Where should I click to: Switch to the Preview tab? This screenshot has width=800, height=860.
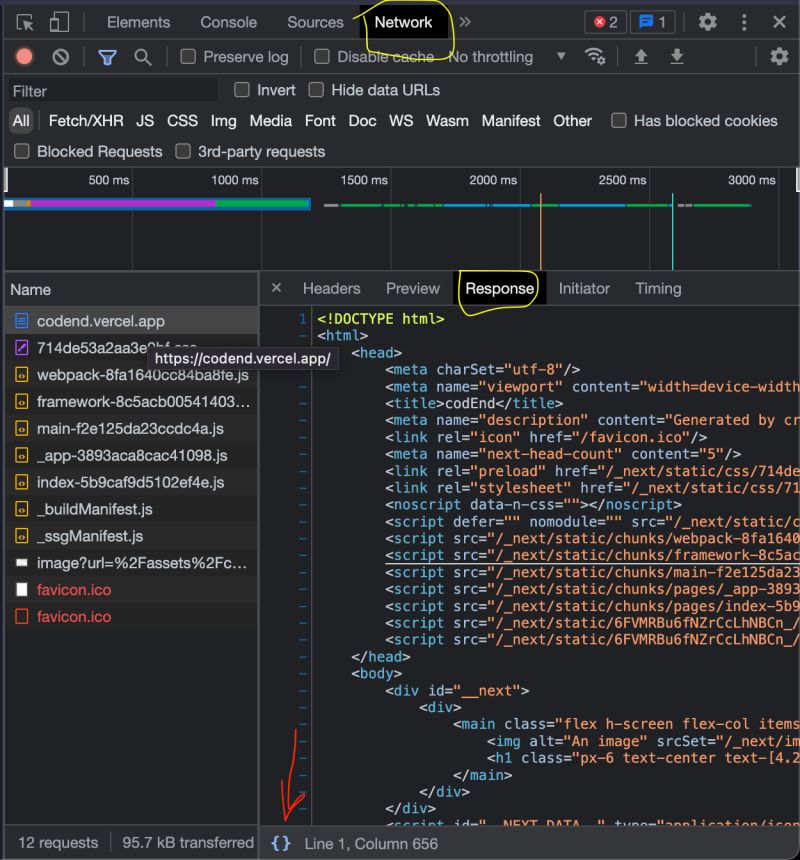412,288
